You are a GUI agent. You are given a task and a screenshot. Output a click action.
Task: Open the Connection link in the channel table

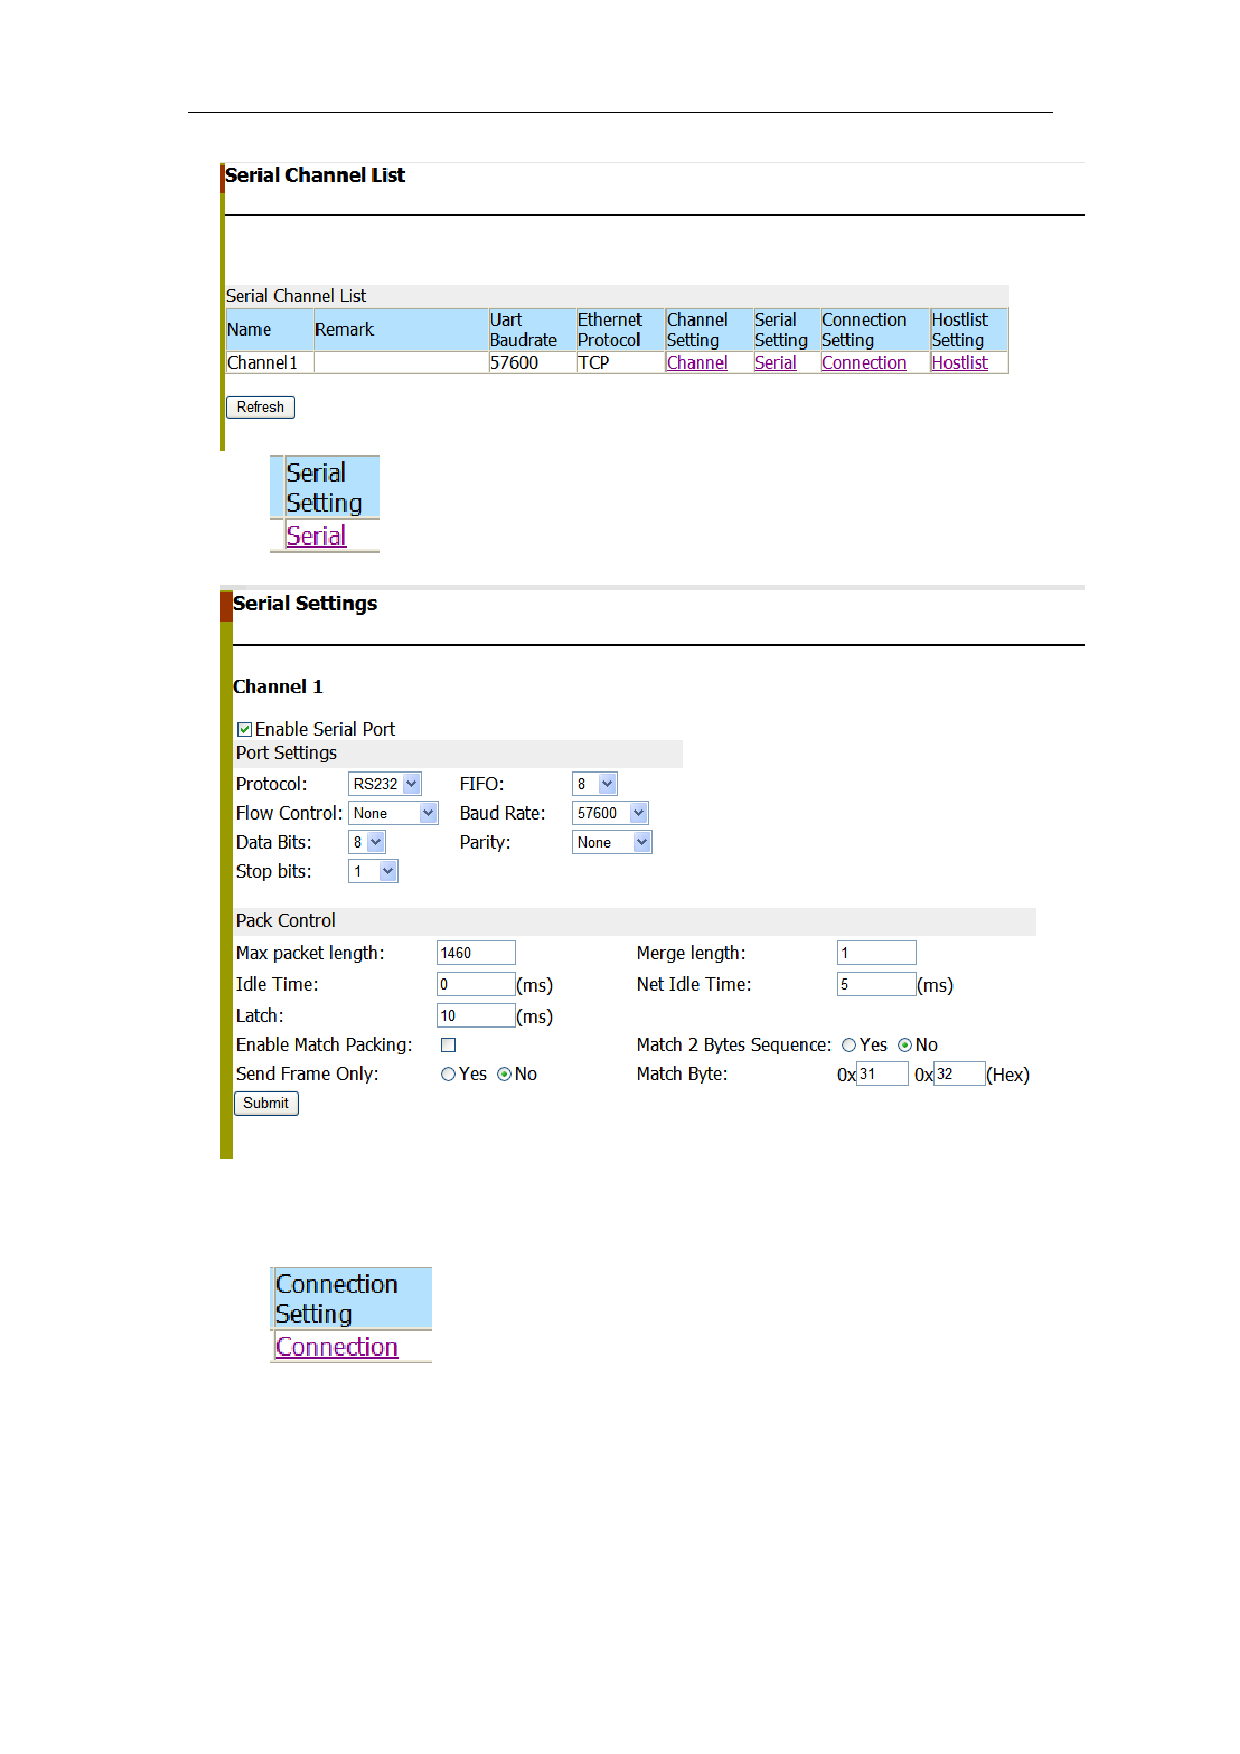(x=864, y=363)
